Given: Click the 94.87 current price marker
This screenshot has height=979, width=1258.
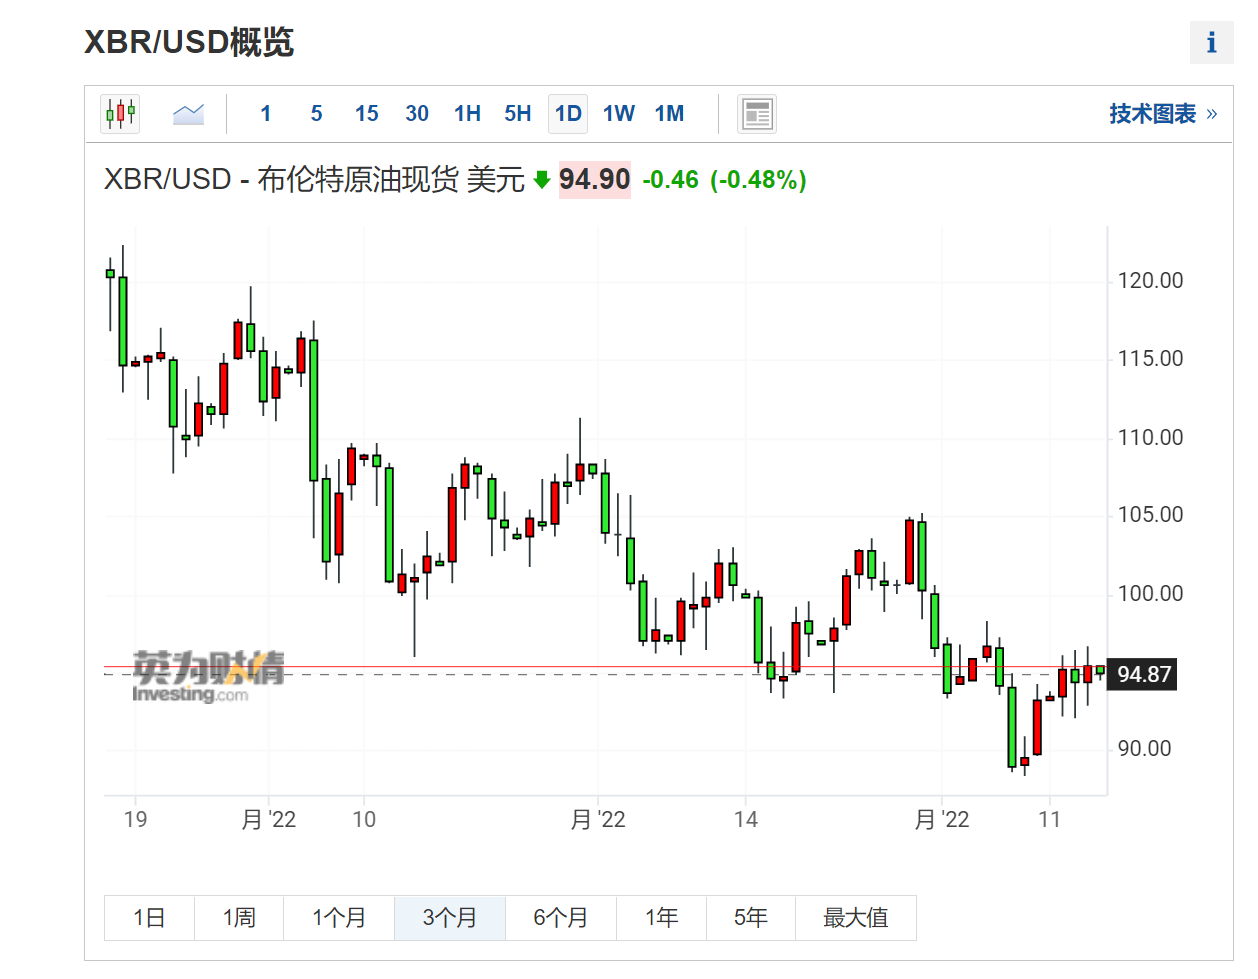Looking at the screenshot, I should click(1143, 674).
